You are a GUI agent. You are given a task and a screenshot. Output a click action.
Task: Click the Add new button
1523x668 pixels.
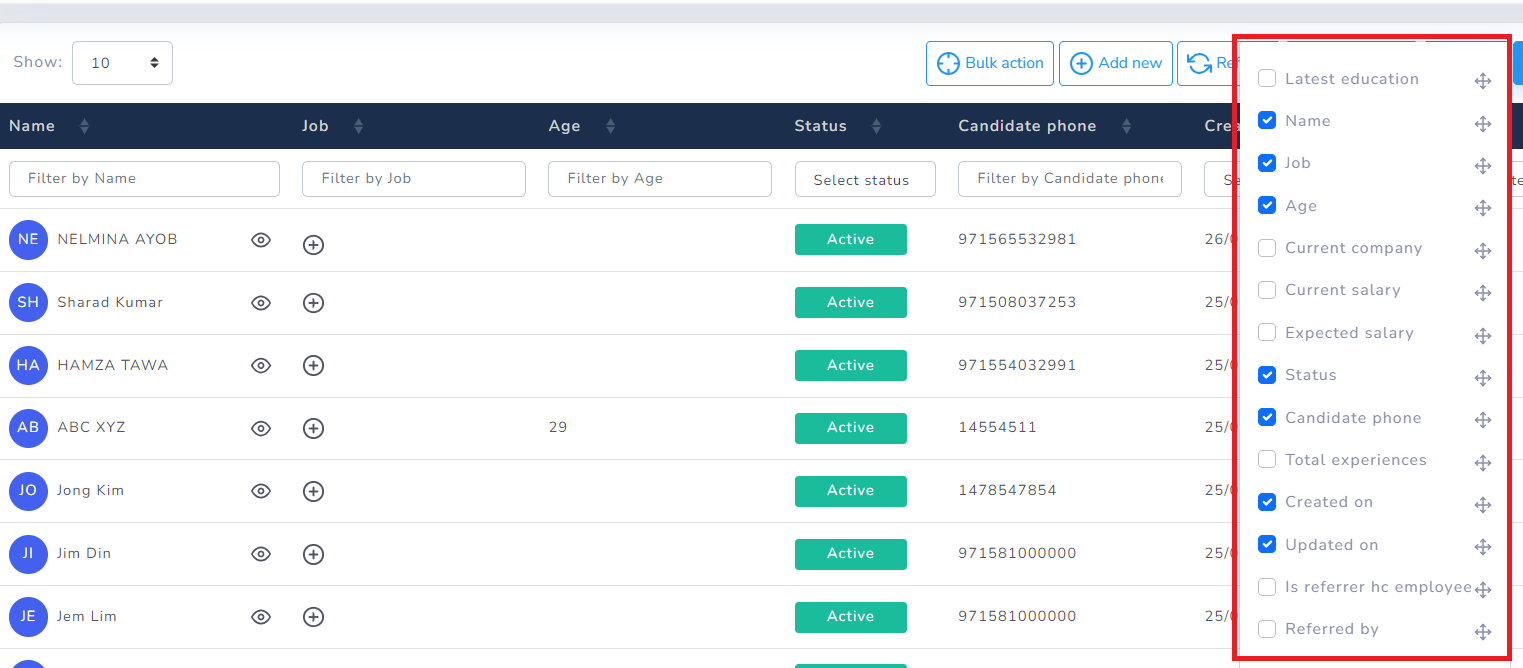(1115, 62)
